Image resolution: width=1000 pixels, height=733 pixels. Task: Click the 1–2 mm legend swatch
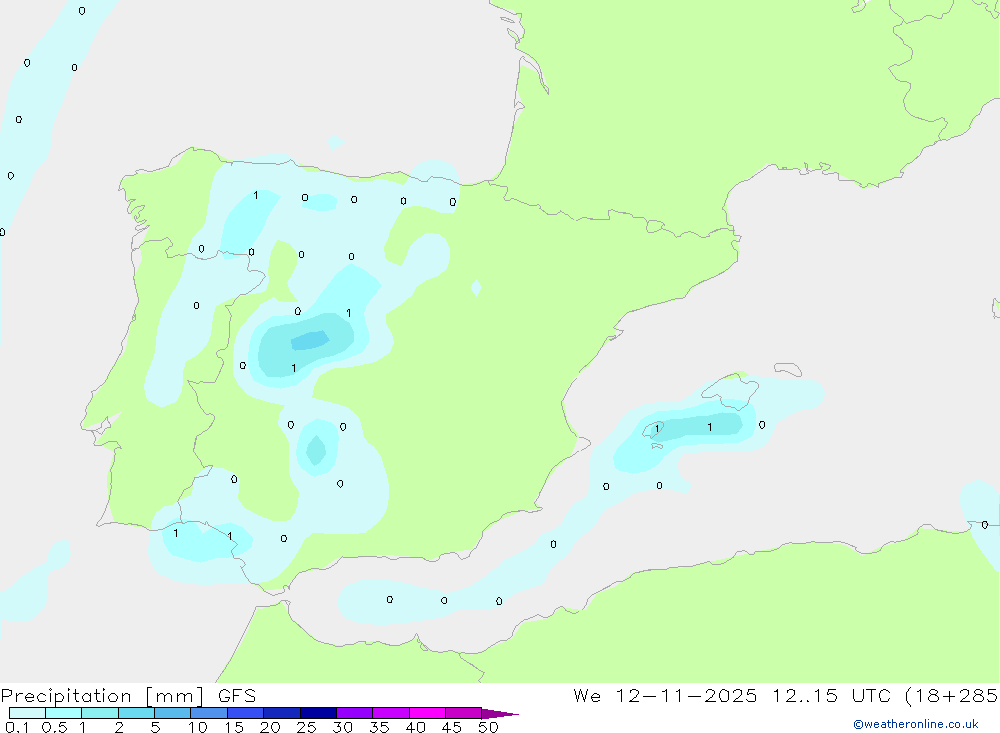99,713
